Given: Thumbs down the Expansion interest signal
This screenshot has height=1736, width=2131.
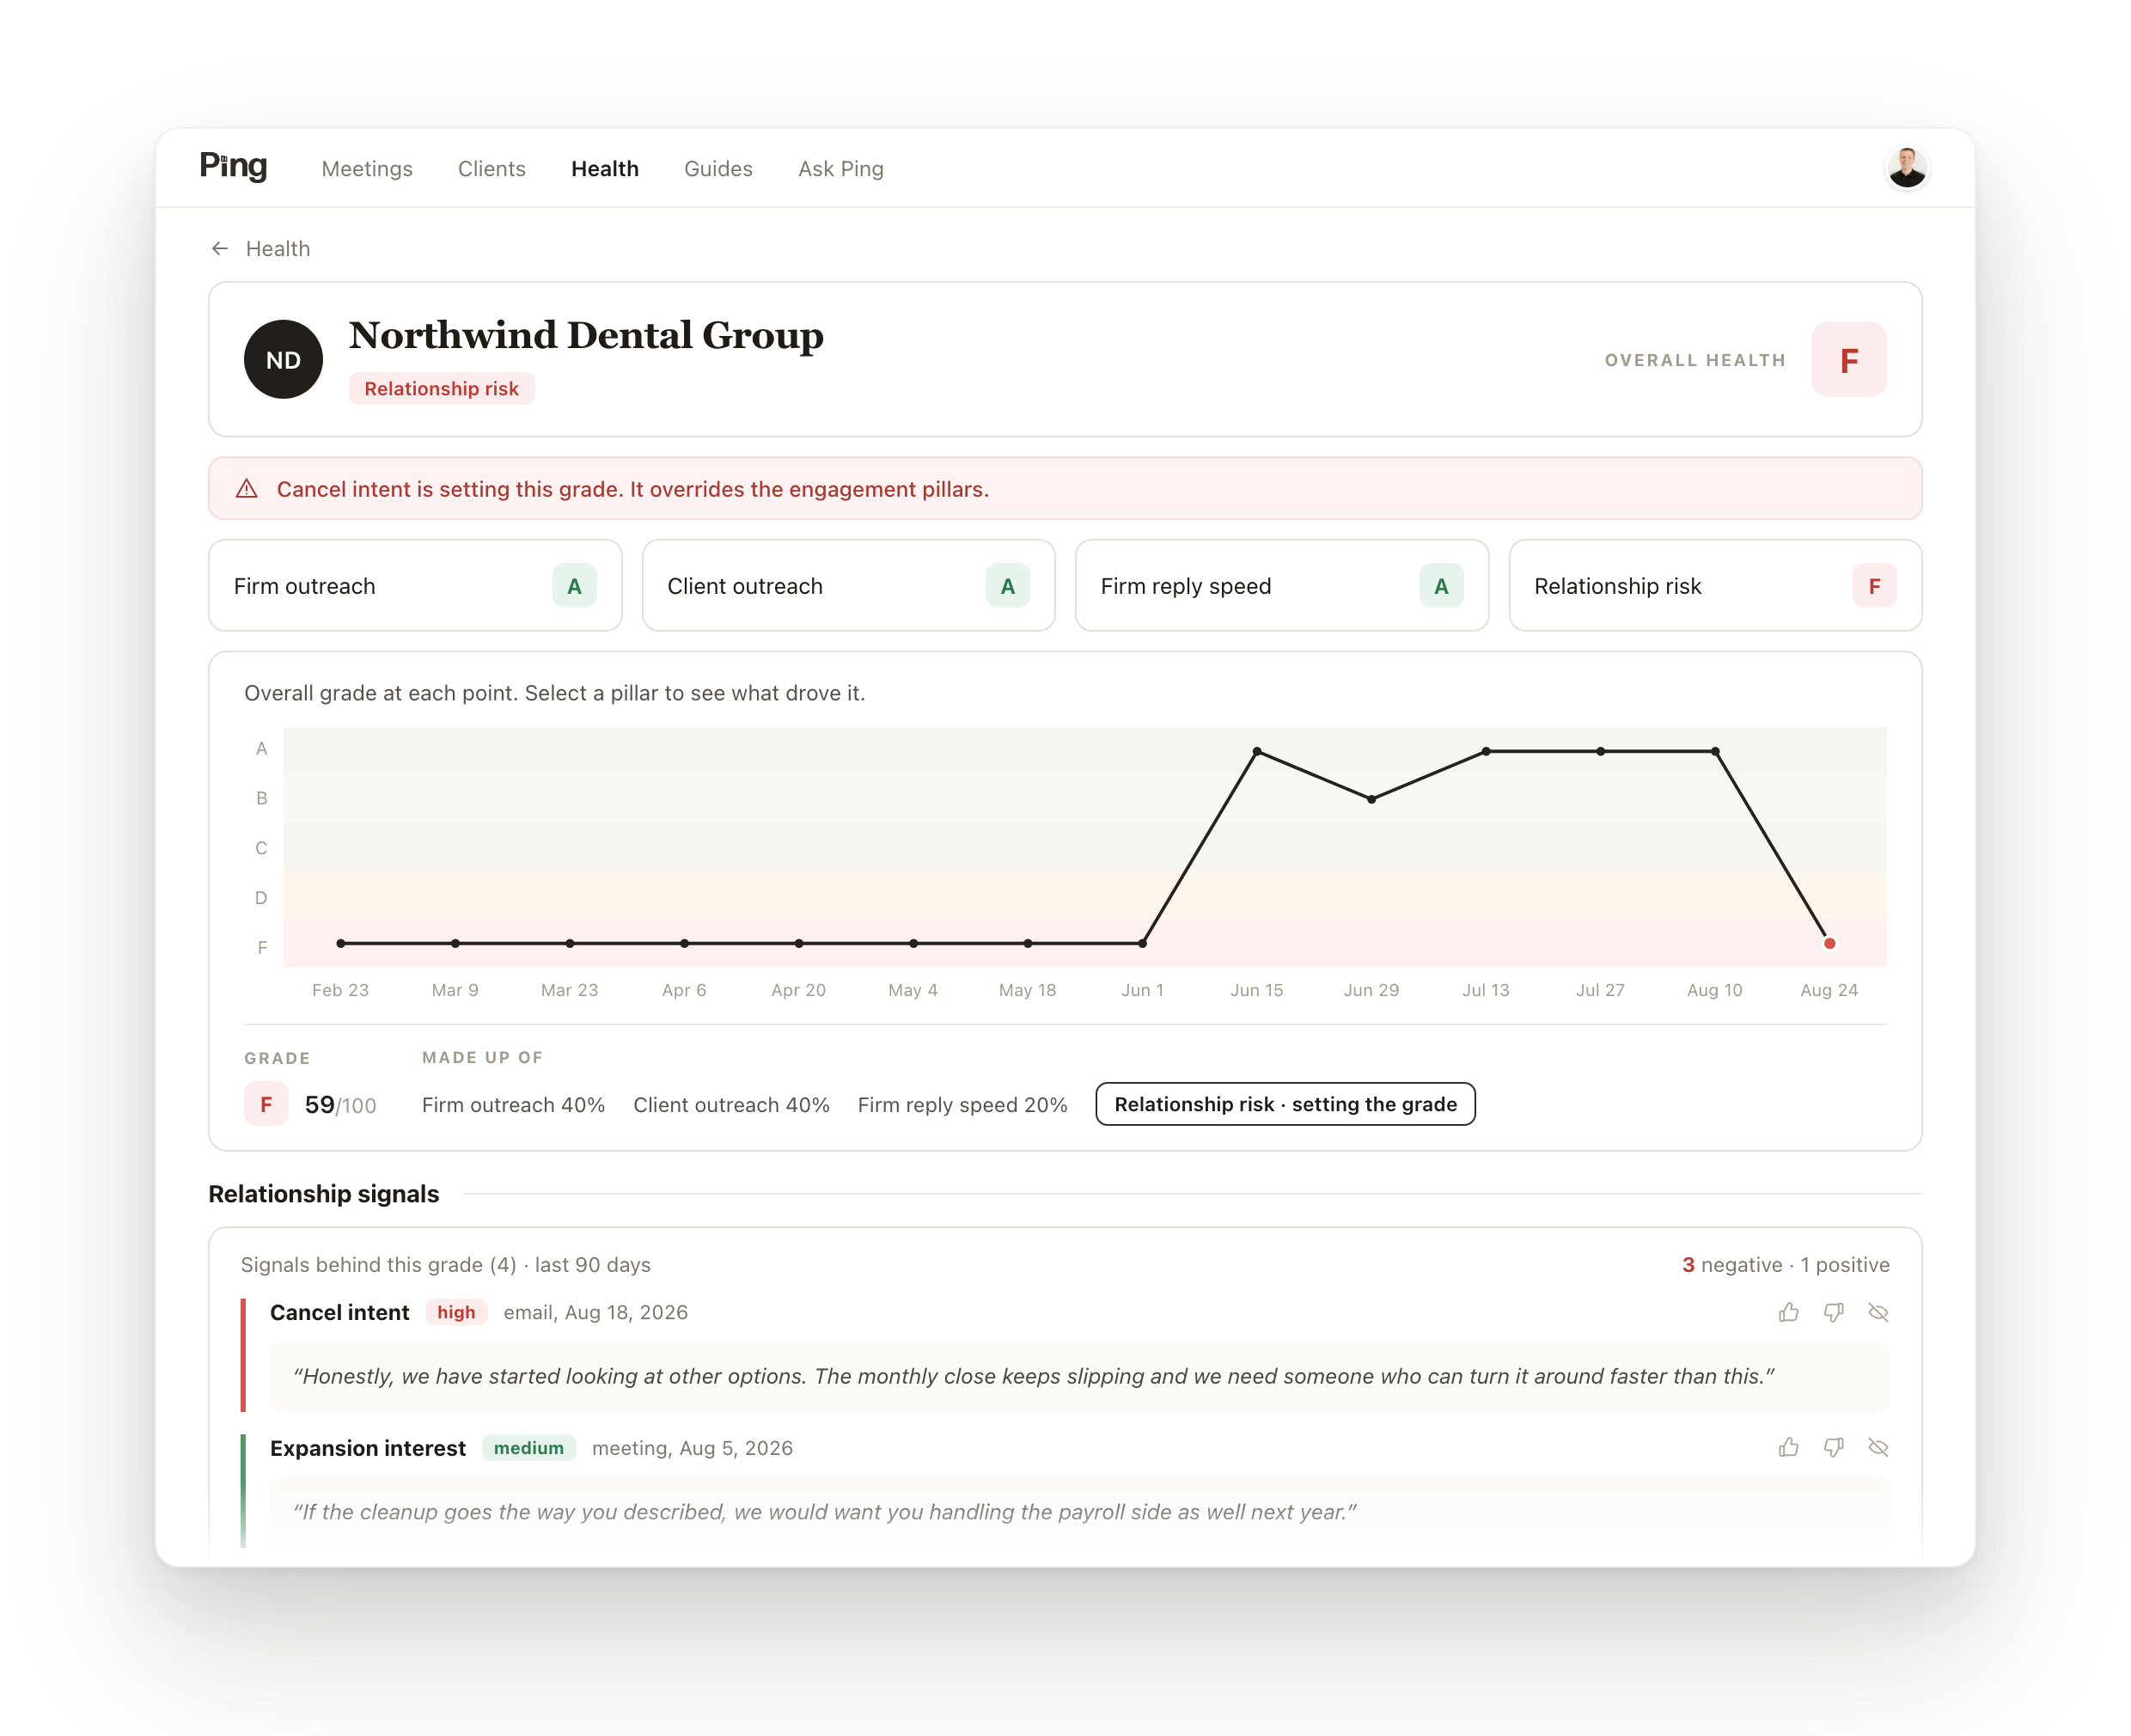Looking at the screenshot, I should (1834, 1447).
